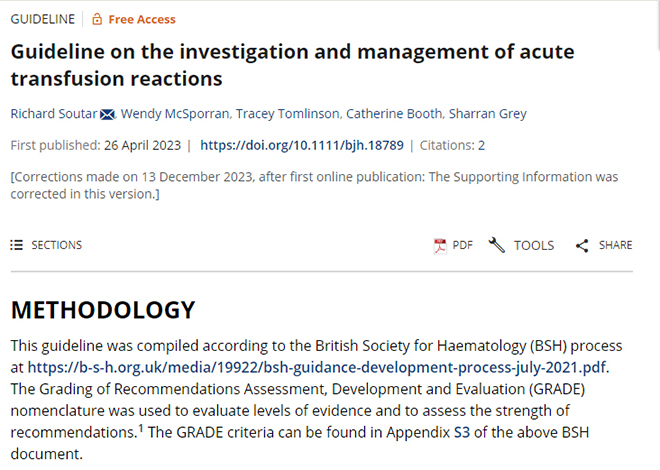
Task: Open the BSH guidance development process PDF link
Action: tap(317, 367)
